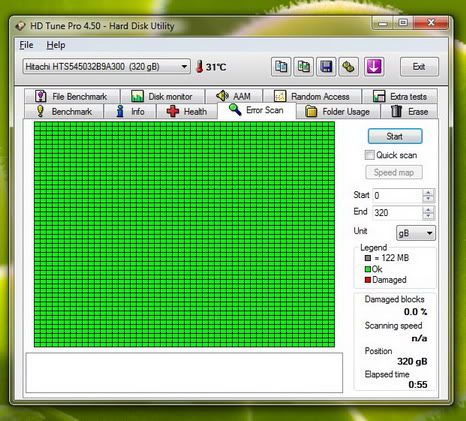This screenshot has width=466, height=421.
Task: Click the copy screenshot to clipboard icon
Action: point(304,67)
